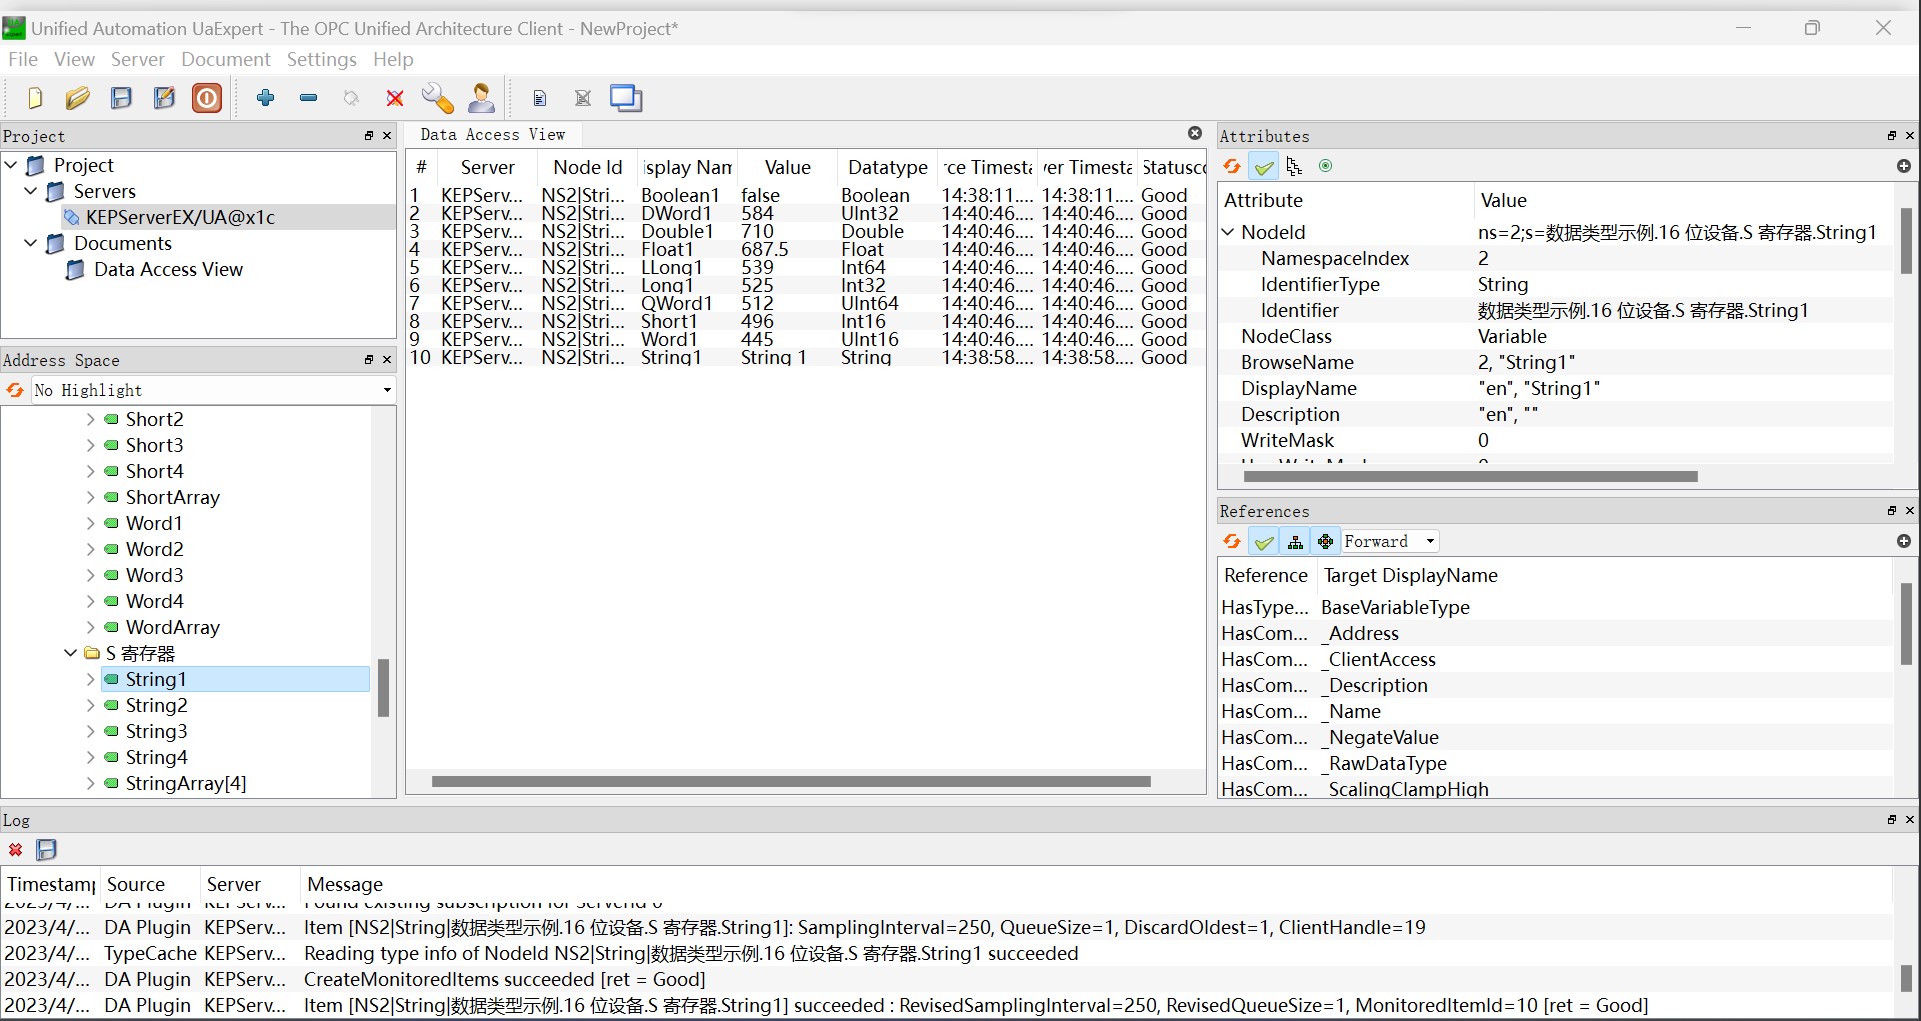This screenshot has height=1021, width=1921.
Task: Add a document with the plus icon
Action: (265, 98)
